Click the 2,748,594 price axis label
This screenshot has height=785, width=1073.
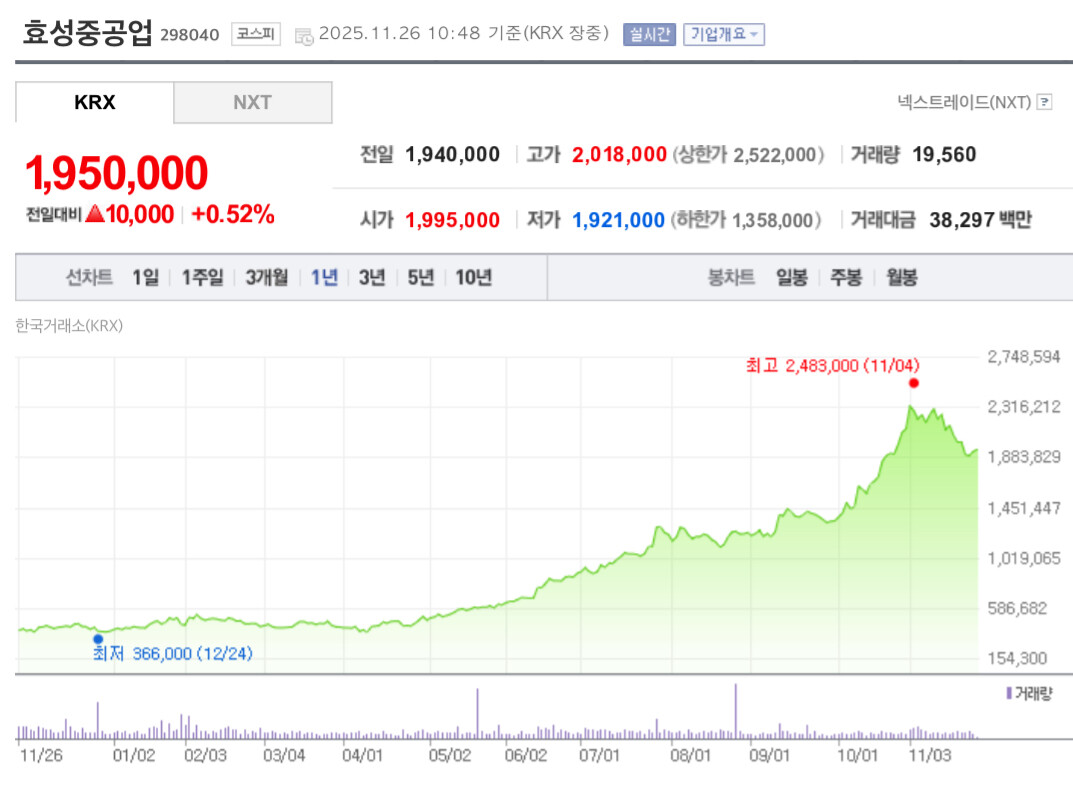(1024, 357)
